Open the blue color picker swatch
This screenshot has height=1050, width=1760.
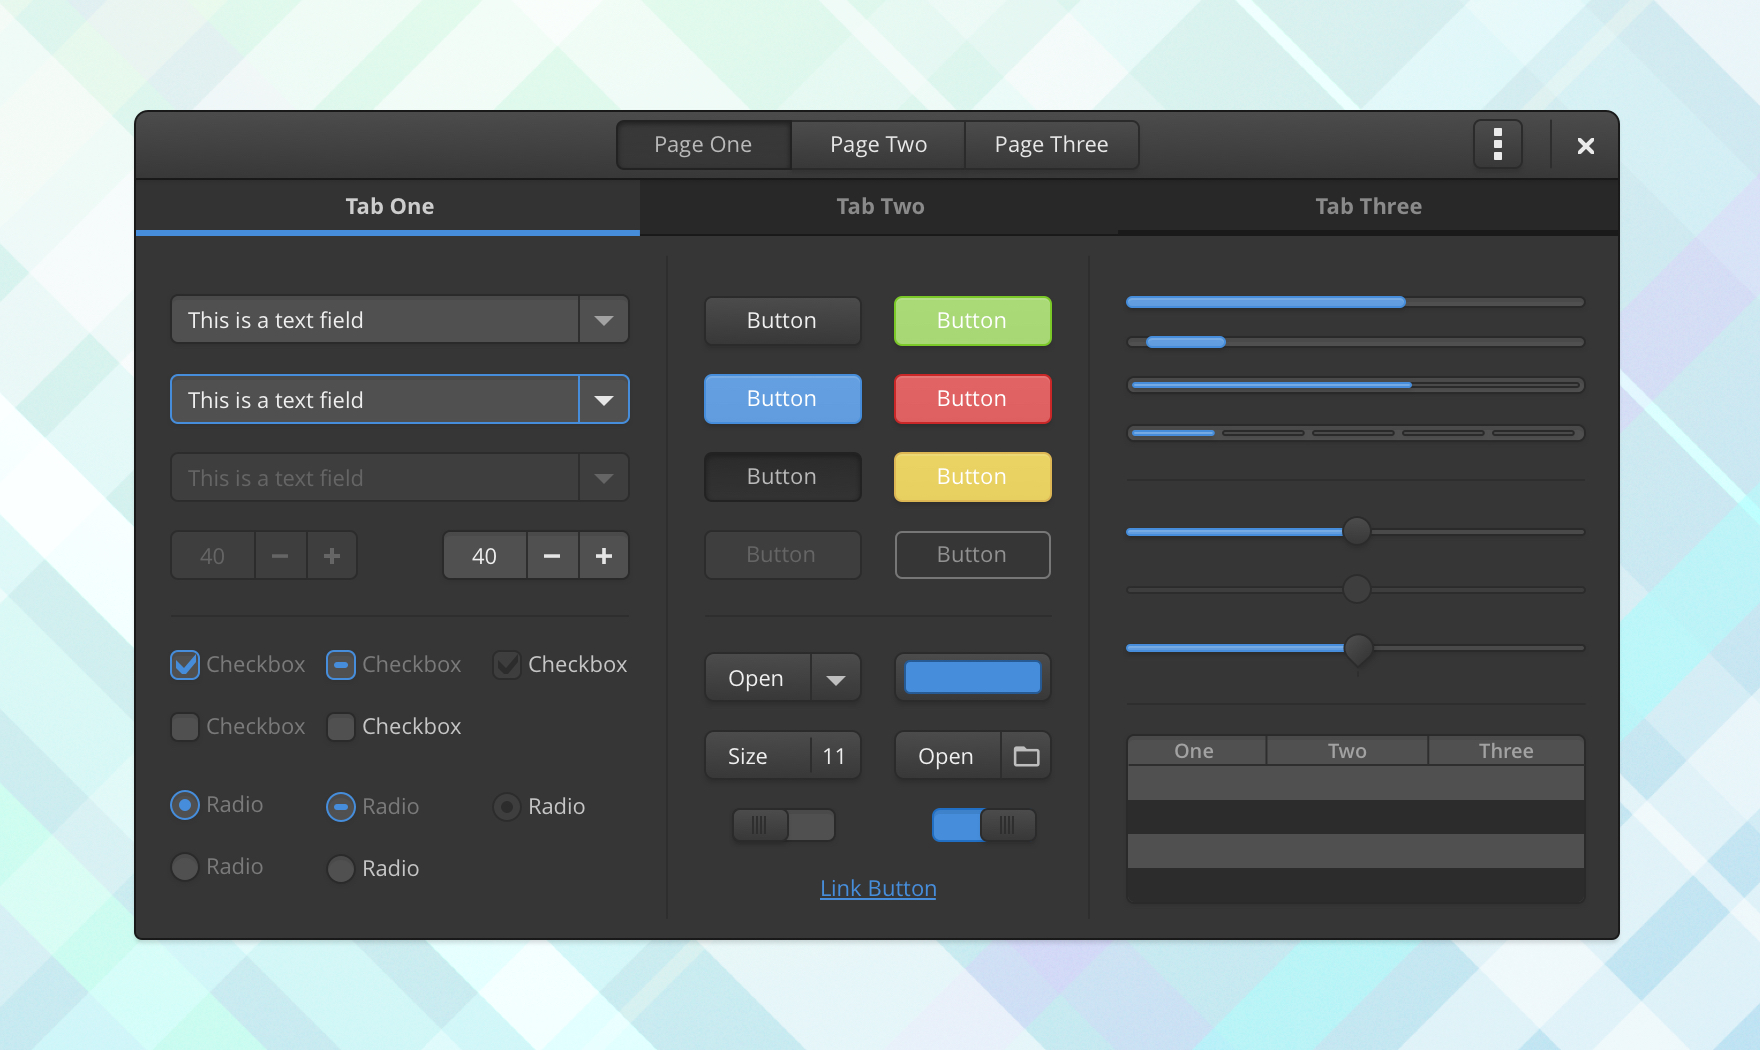click(973, 678)
